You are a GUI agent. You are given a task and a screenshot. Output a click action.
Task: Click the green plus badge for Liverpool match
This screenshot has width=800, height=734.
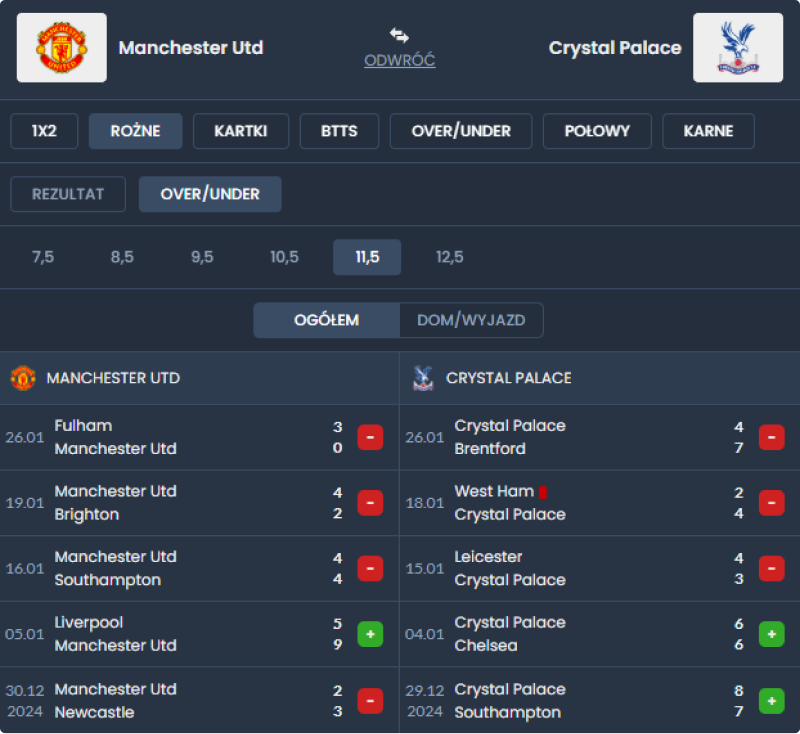coord(370,634)
